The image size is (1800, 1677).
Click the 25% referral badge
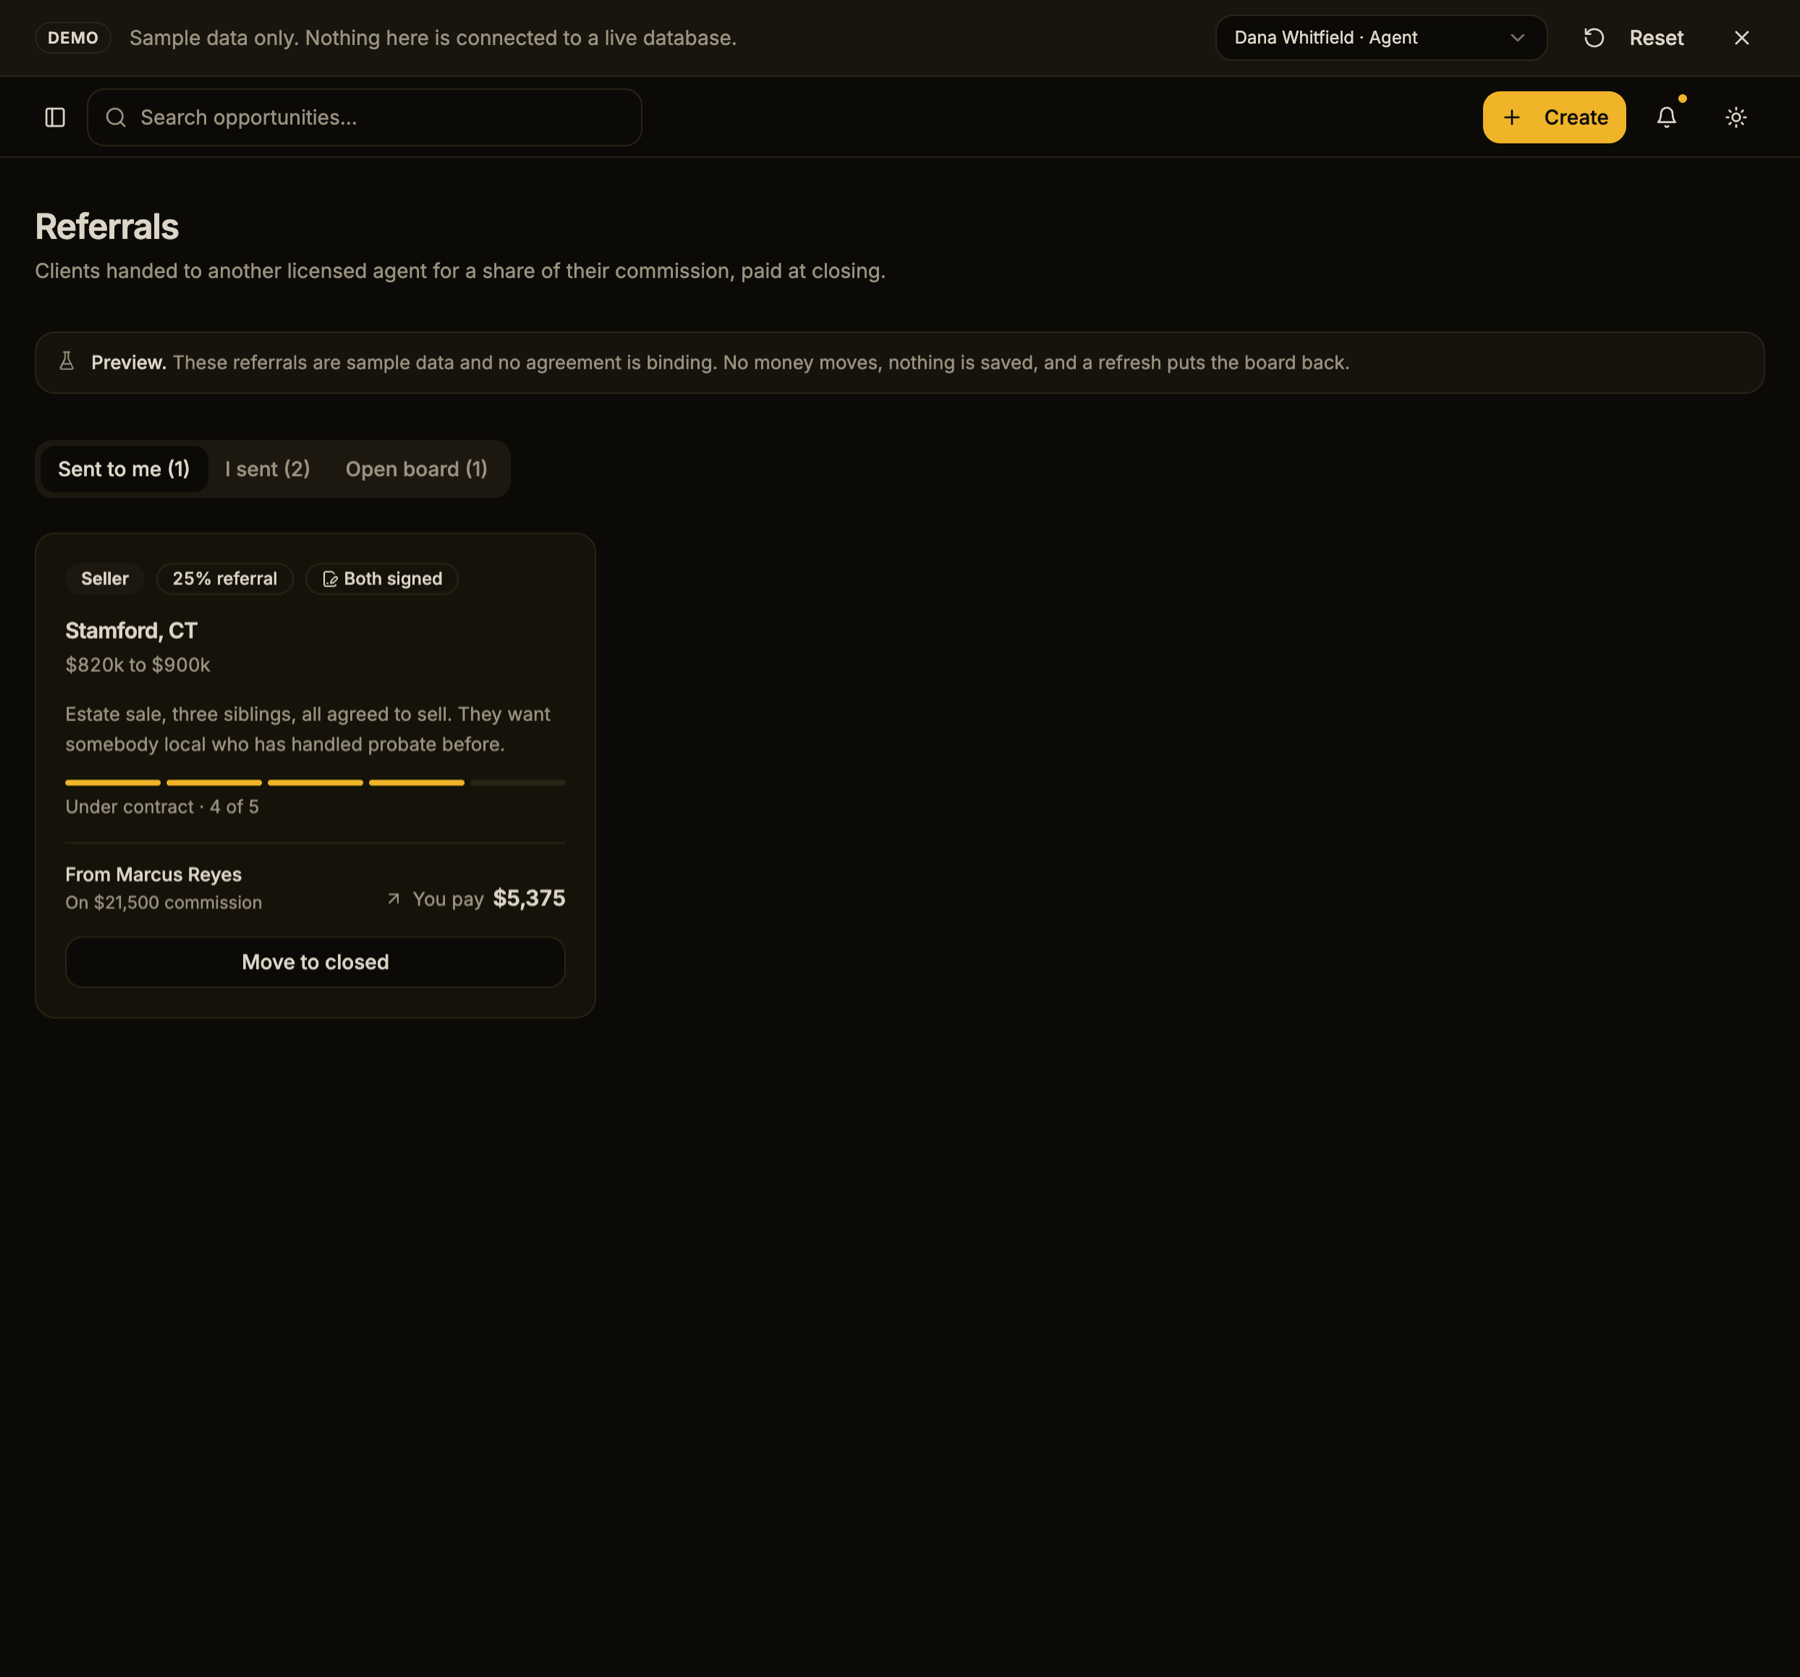(225, 579)
